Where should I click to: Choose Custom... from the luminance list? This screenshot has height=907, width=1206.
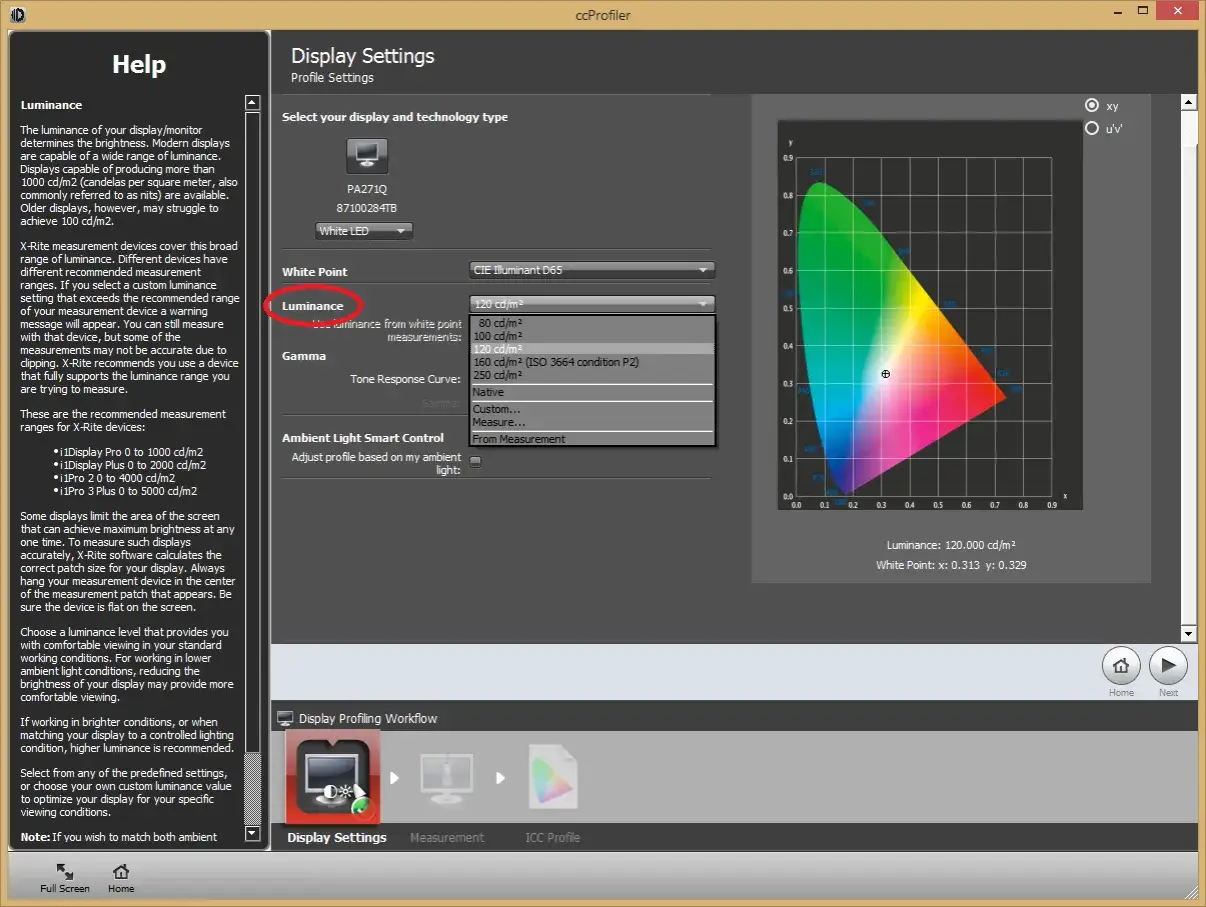pyautogui.click(x=497, y=409)
